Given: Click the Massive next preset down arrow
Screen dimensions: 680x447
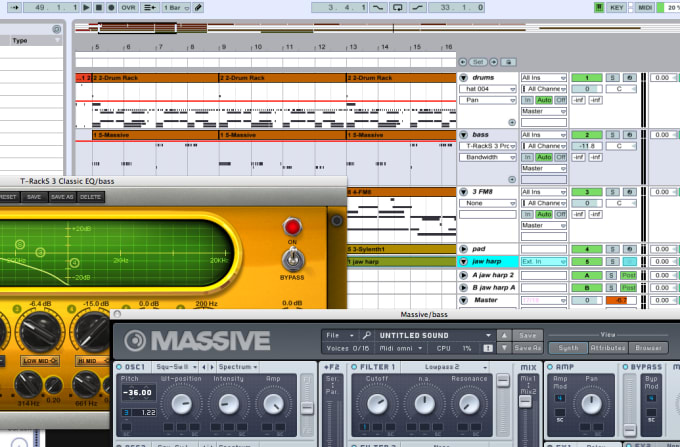Looking at the screenshot, I should (x=503, y=348).
